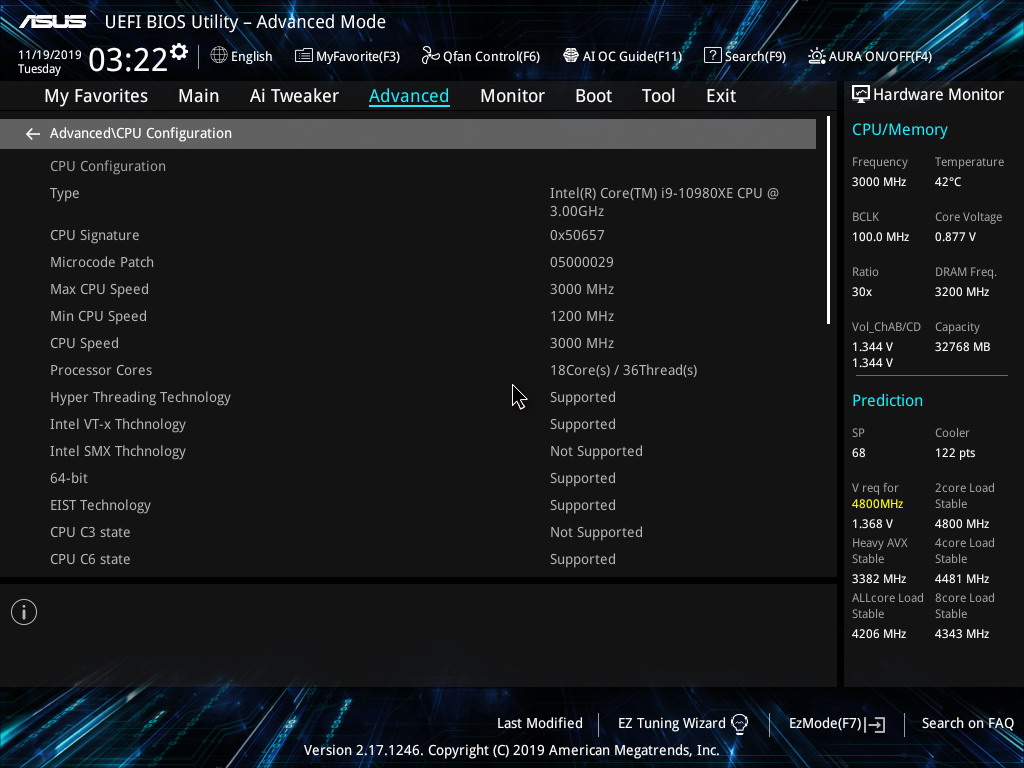Image resolution: width=1024 pixels, height=768 pixels.
Task: Click the 05000029 microcode value
Action: coord(581,262)
